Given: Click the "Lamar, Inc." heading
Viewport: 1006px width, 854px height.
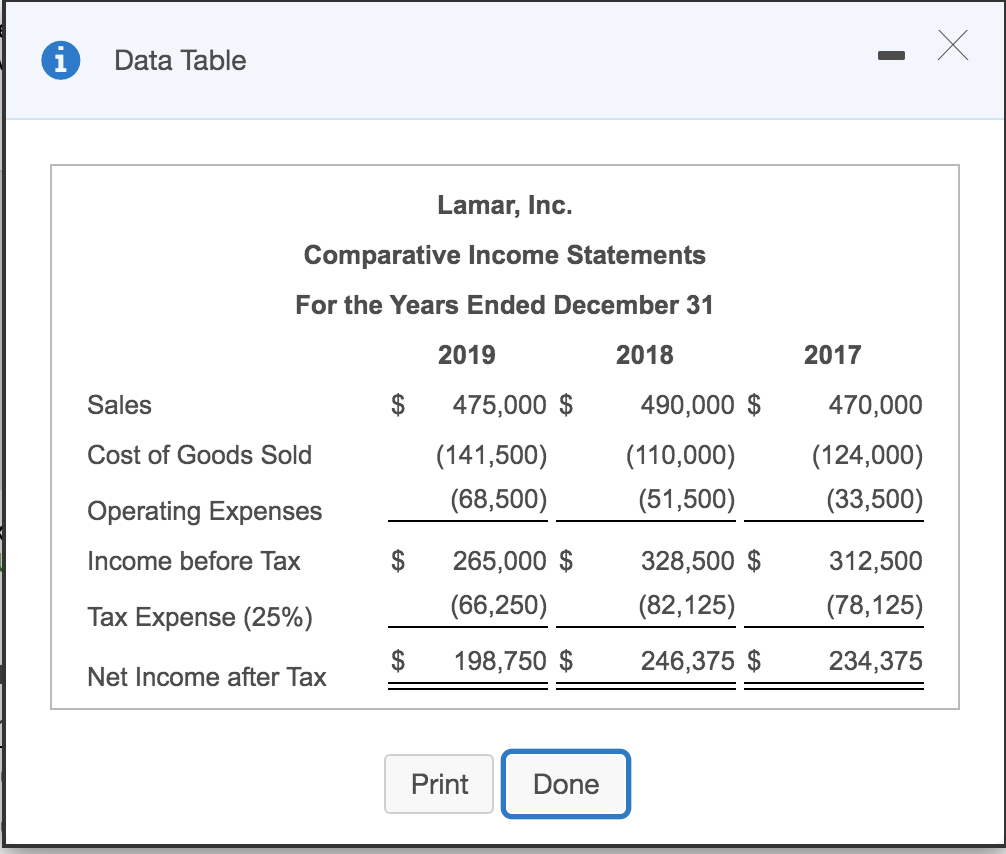Looking at the screenshot, I should (505, 205).
